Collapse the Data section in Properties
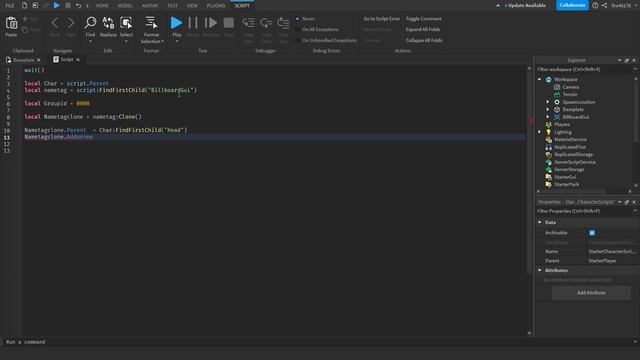 click(540, 222)
